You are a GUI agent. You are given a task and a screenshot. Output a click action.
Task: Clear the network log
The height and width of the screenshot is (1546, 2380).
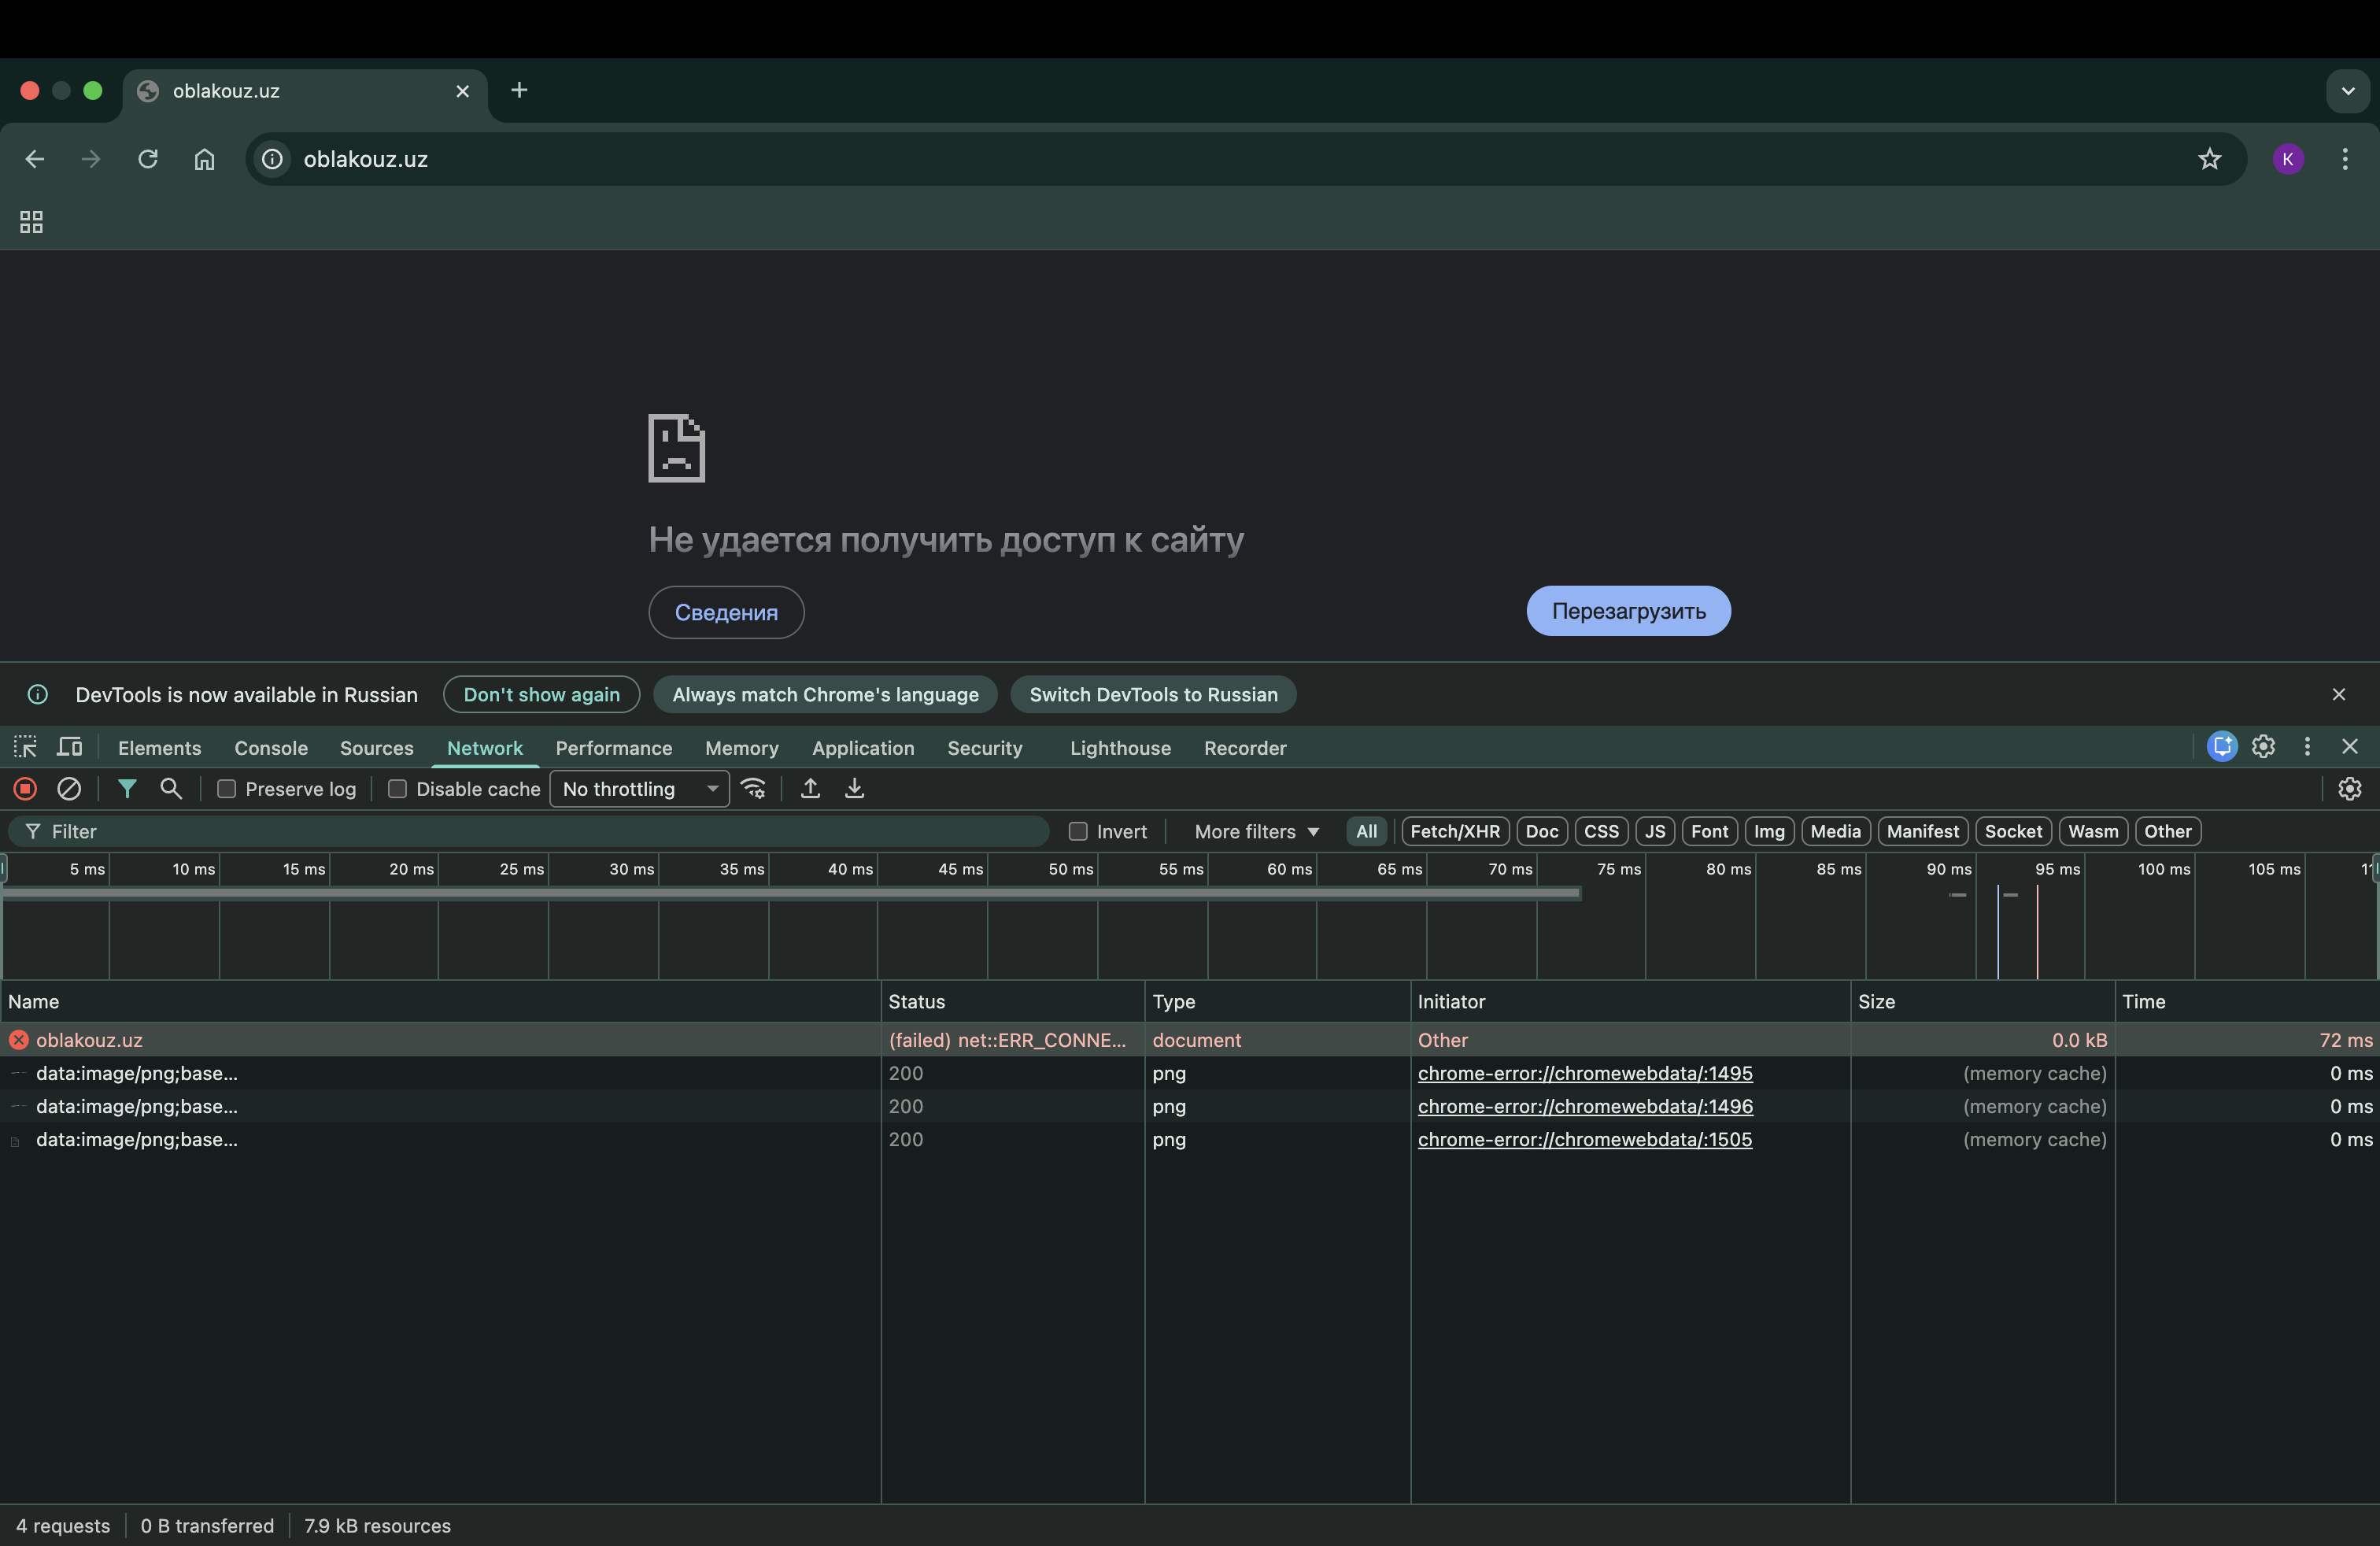(69, 789)
